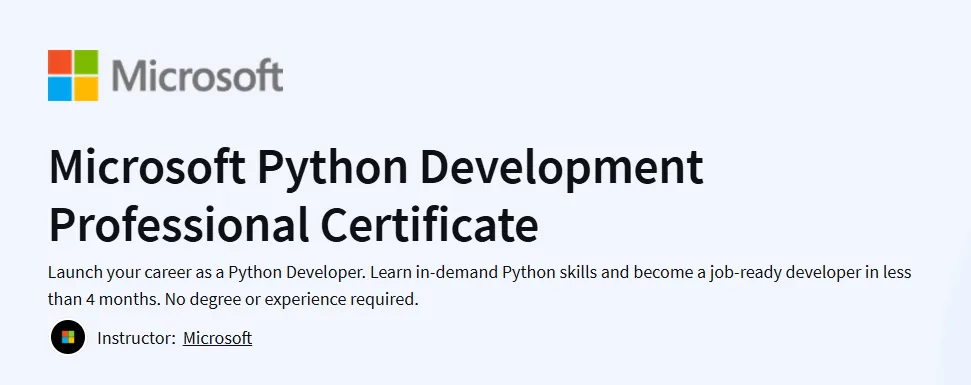The image size is (971, 385).
Task: Click the 'Instructor:' label
Action: pyautogui.click(x=136, y=338)
